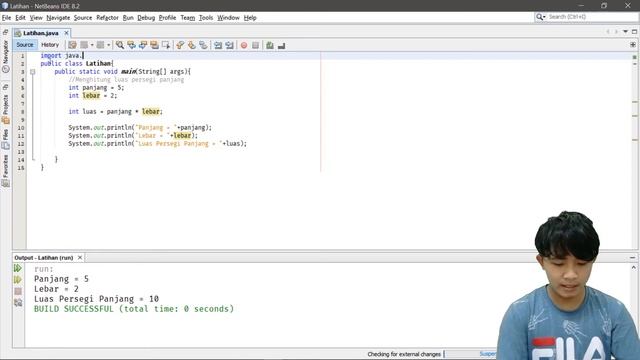Switch to History view
The height and width of the screenshot is (360, 640).
pos(50,45)
